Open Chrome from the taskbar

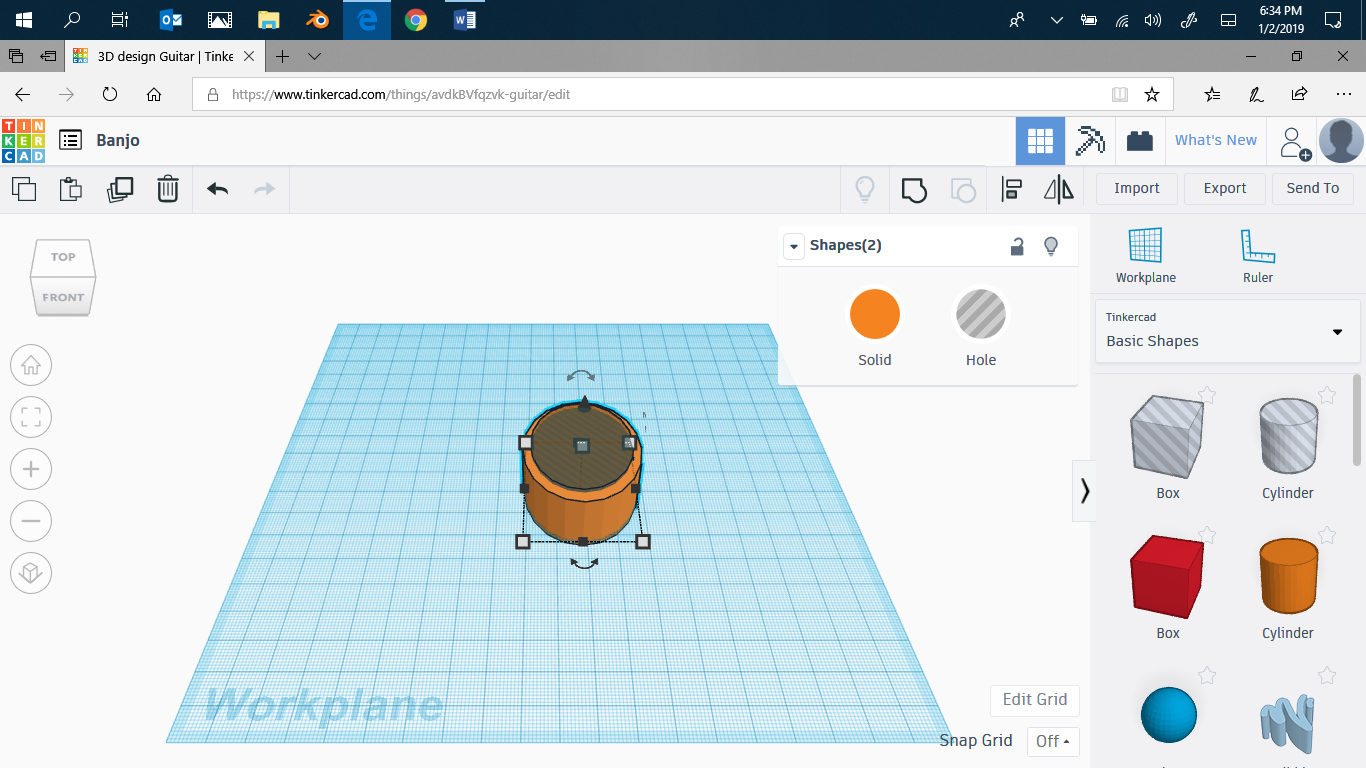(416, 20)
